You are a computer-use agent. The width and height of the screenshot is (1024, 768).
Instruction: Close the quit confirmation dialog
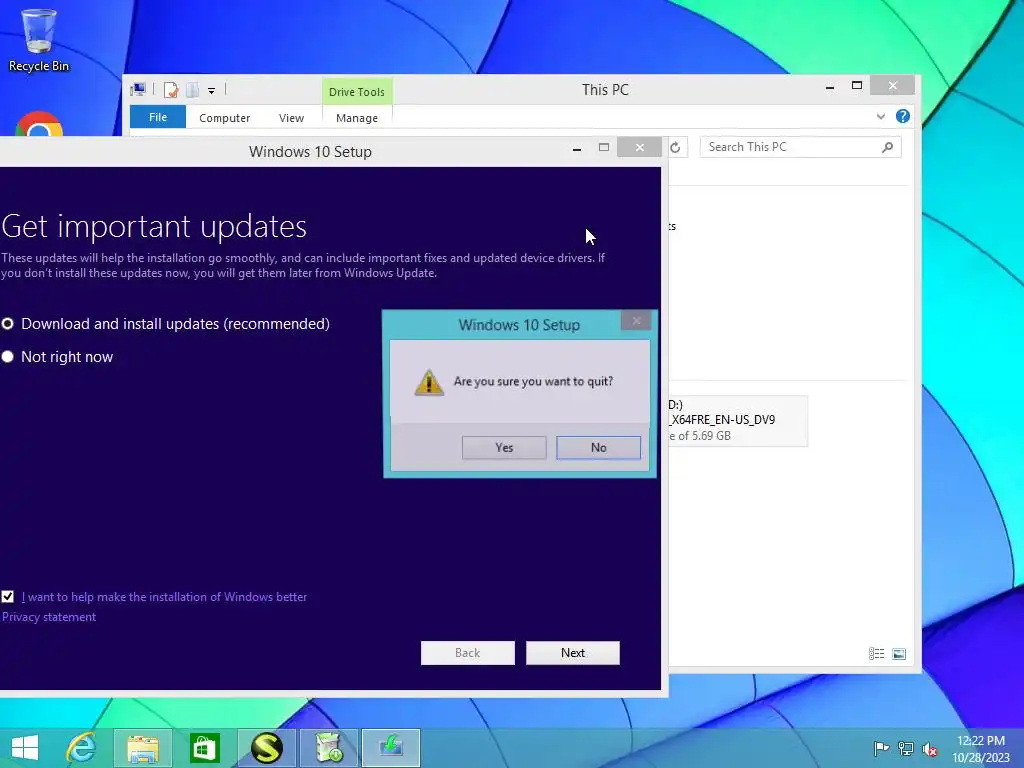pyautogui.click(x=636, y=321)
